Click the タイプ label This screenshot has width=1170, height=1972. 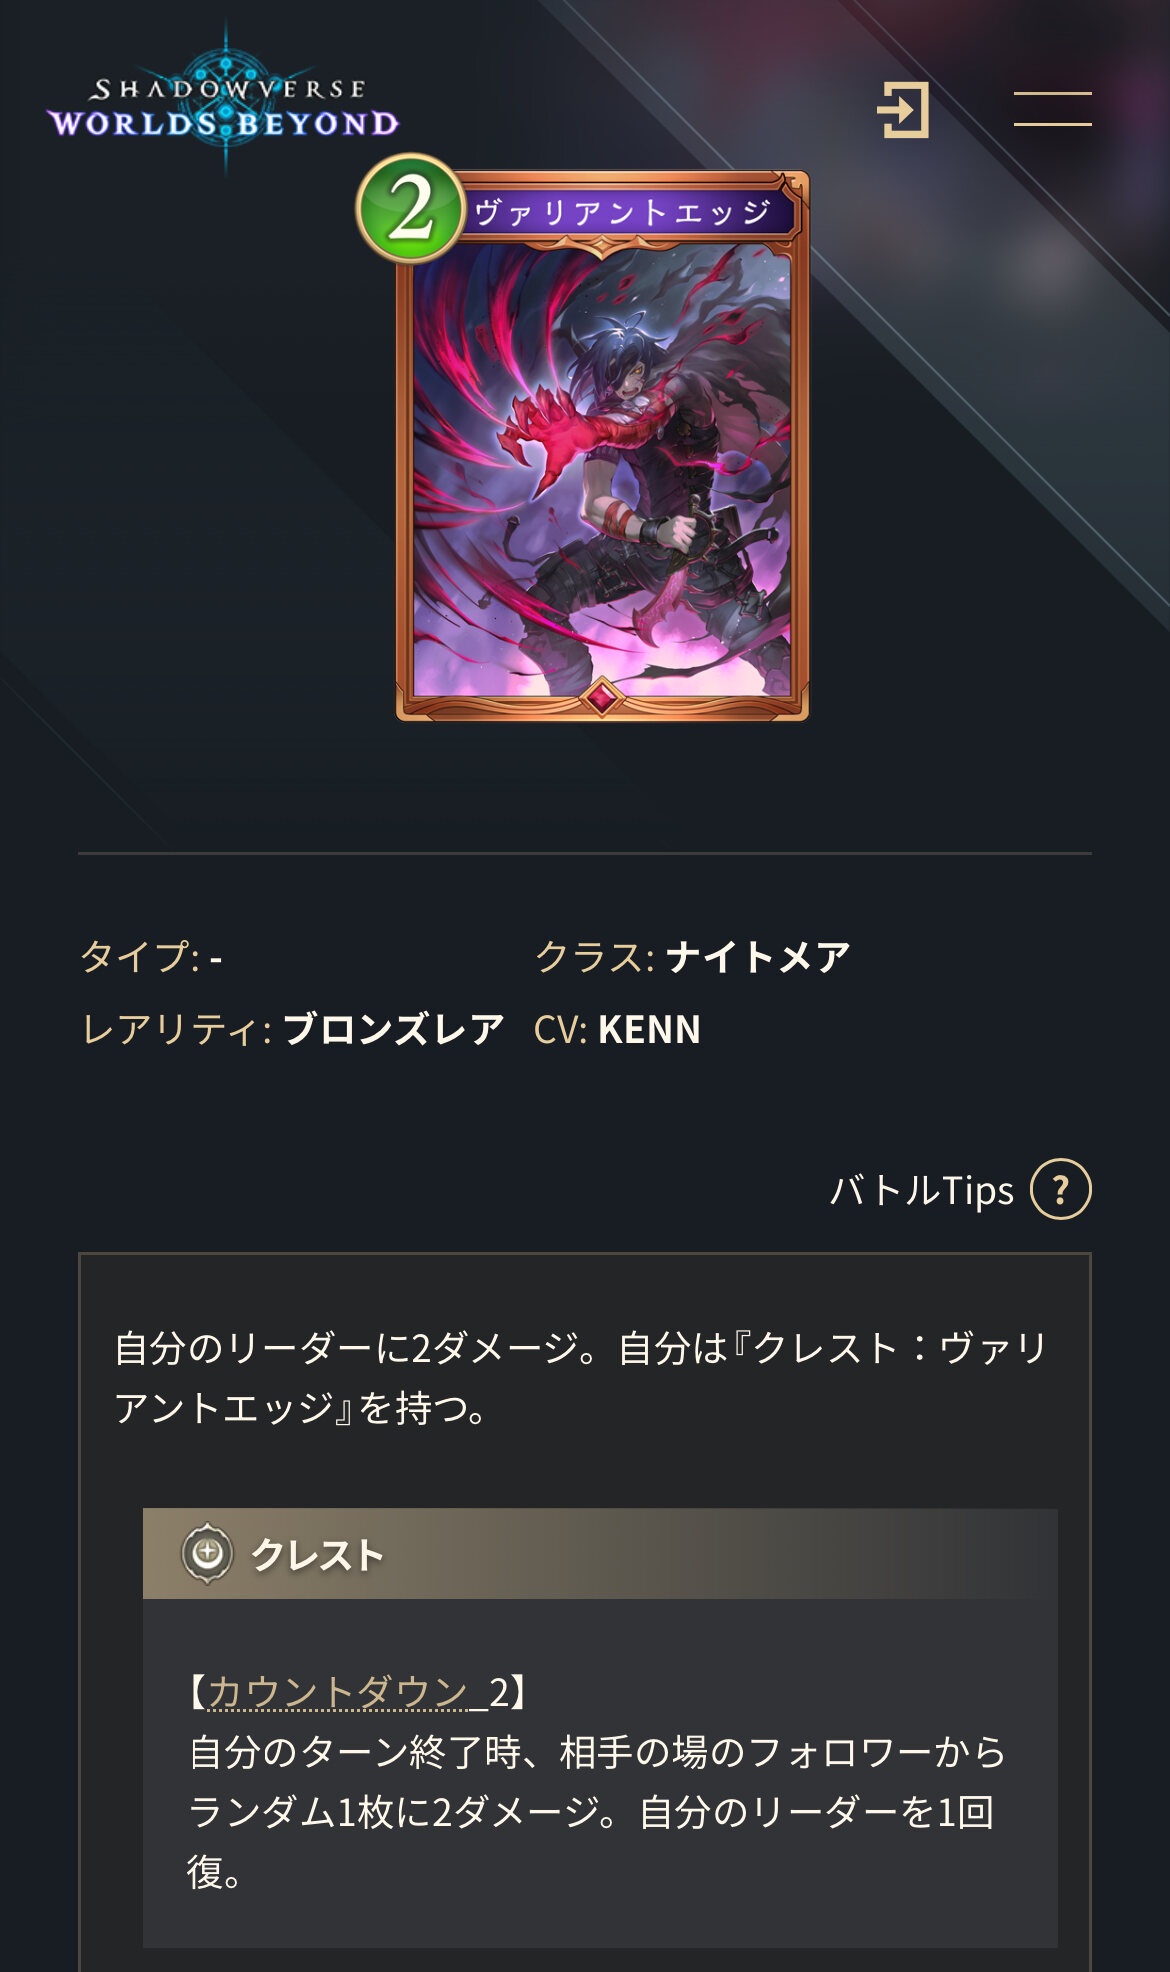[140, 957]
